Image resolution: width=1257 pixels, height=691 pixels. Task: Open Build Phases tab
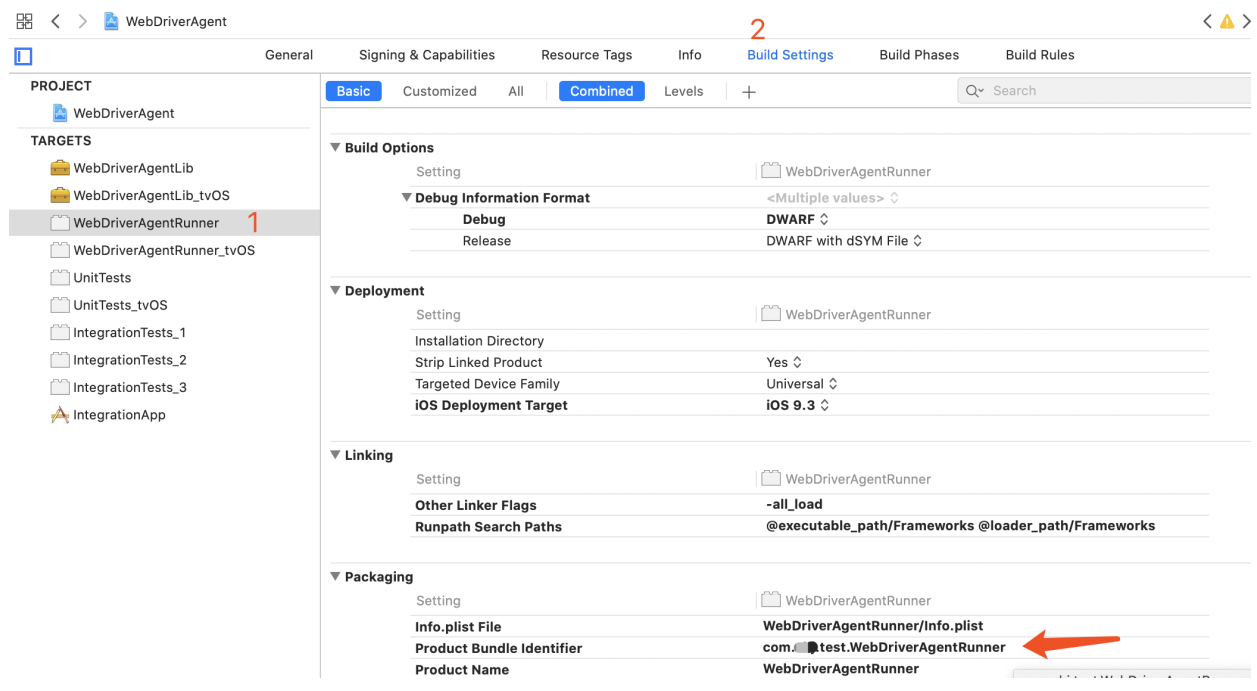tap(919, 55)
